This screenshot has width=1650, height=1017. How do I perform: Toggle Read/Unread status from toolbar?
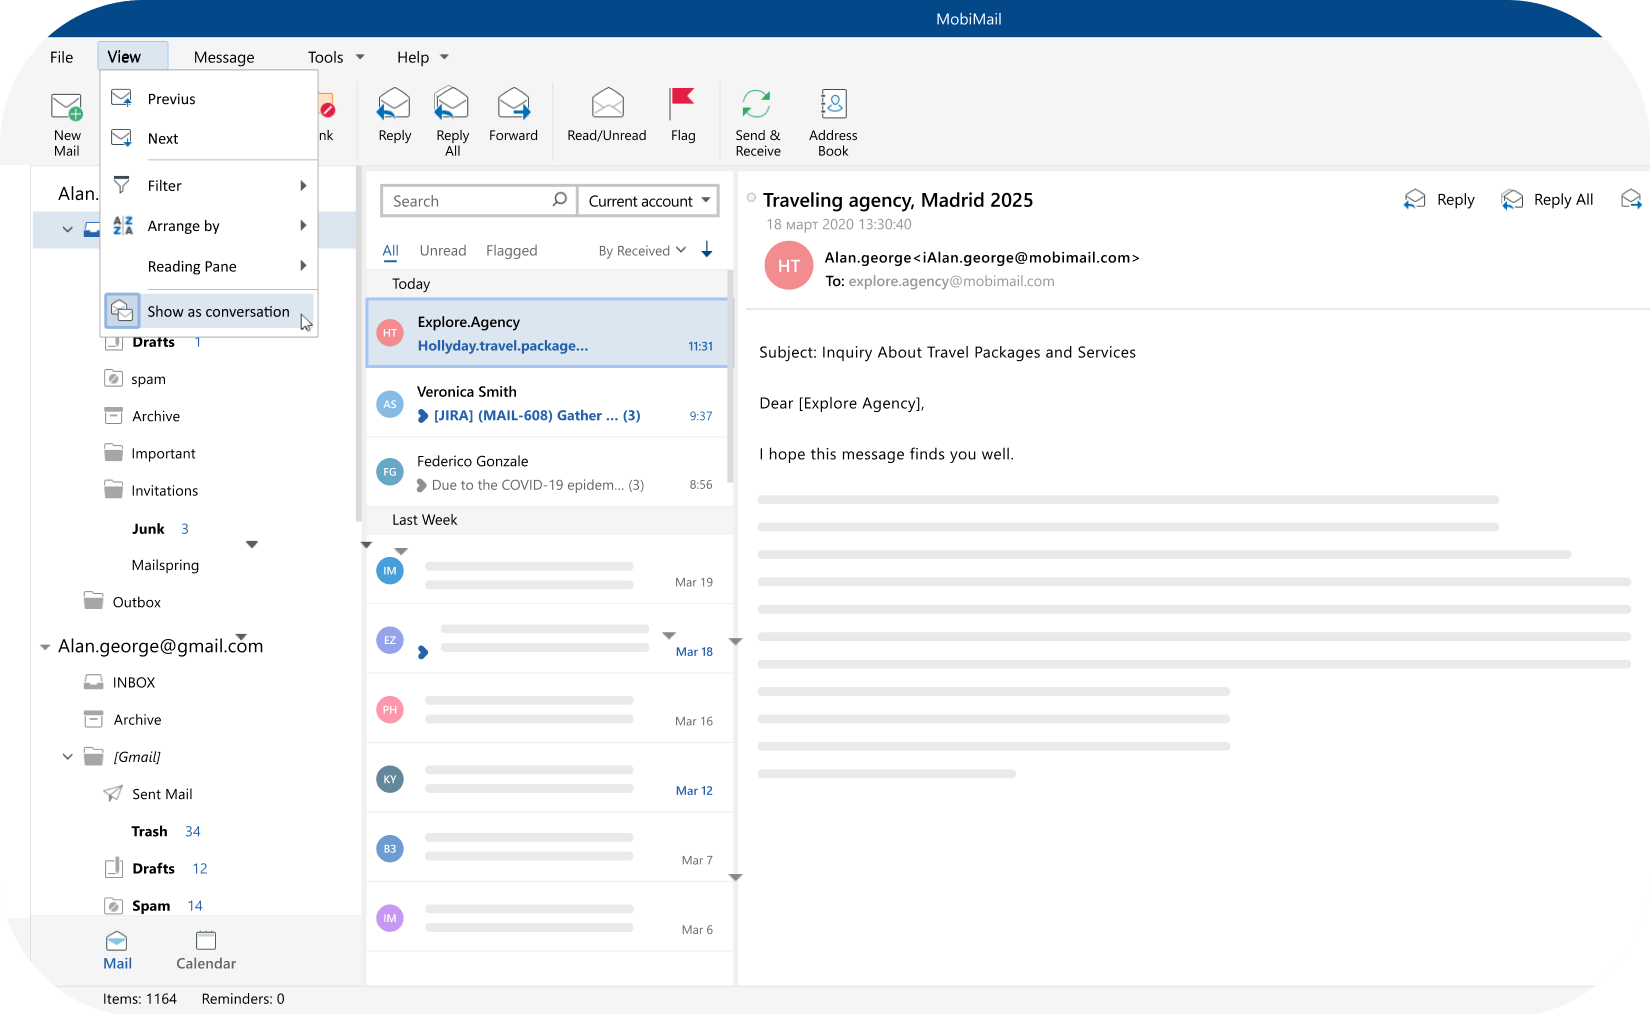click(x=606, y=115)
